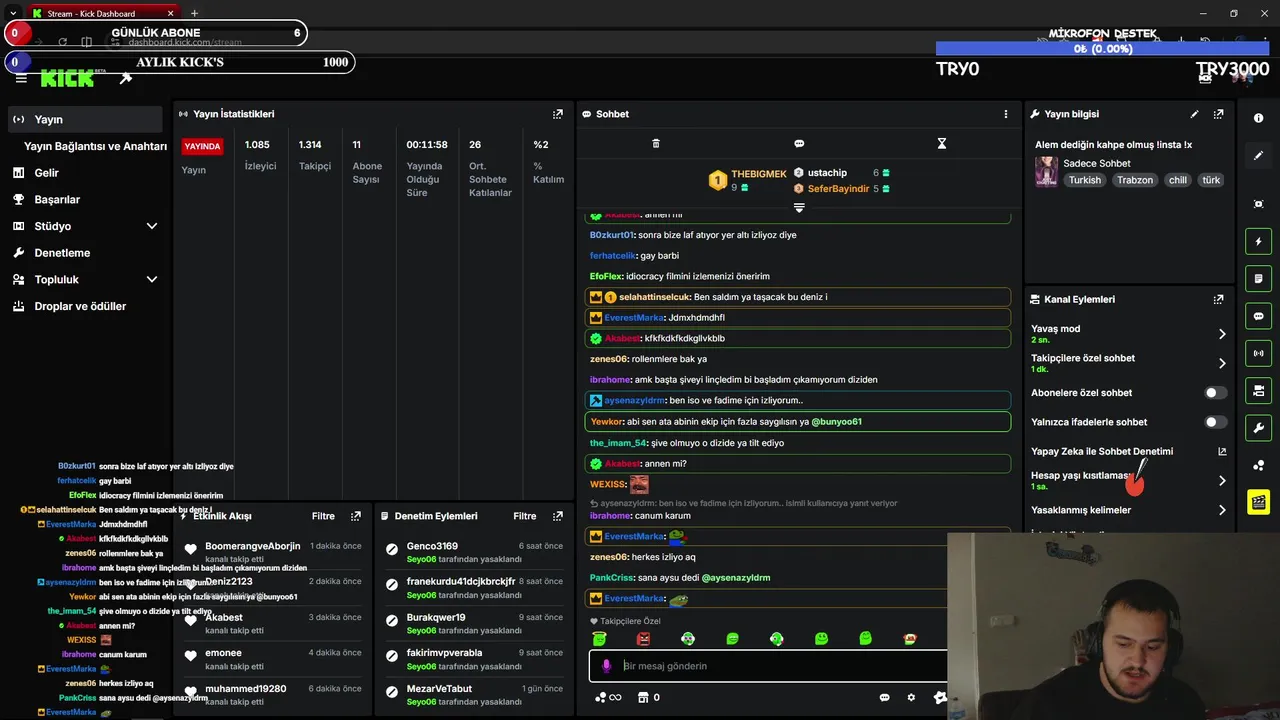Click Genco3169 in Denetim Eylemleri list
Screen dimensions: 1280x720
432,546
